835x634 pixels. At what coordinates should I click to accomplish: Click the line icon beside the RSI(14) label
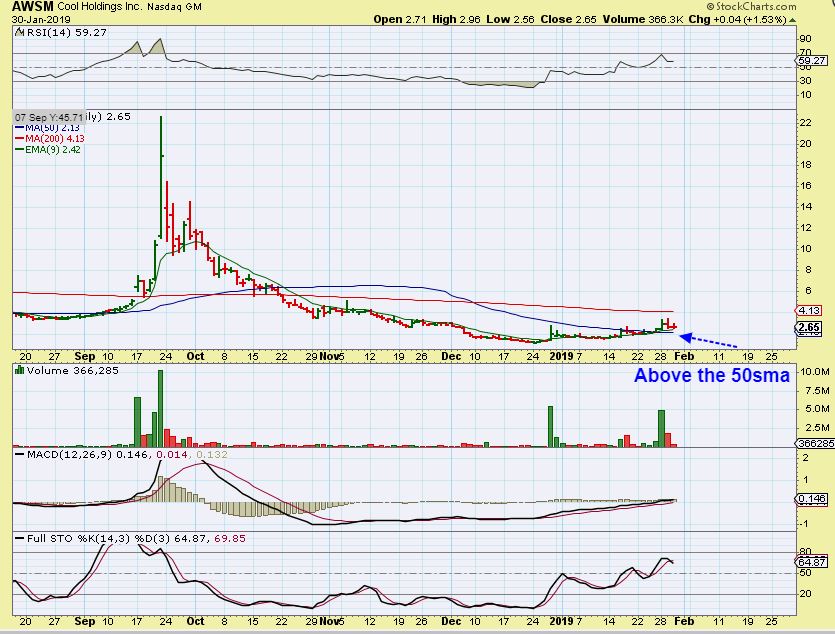tap(20, 32)
